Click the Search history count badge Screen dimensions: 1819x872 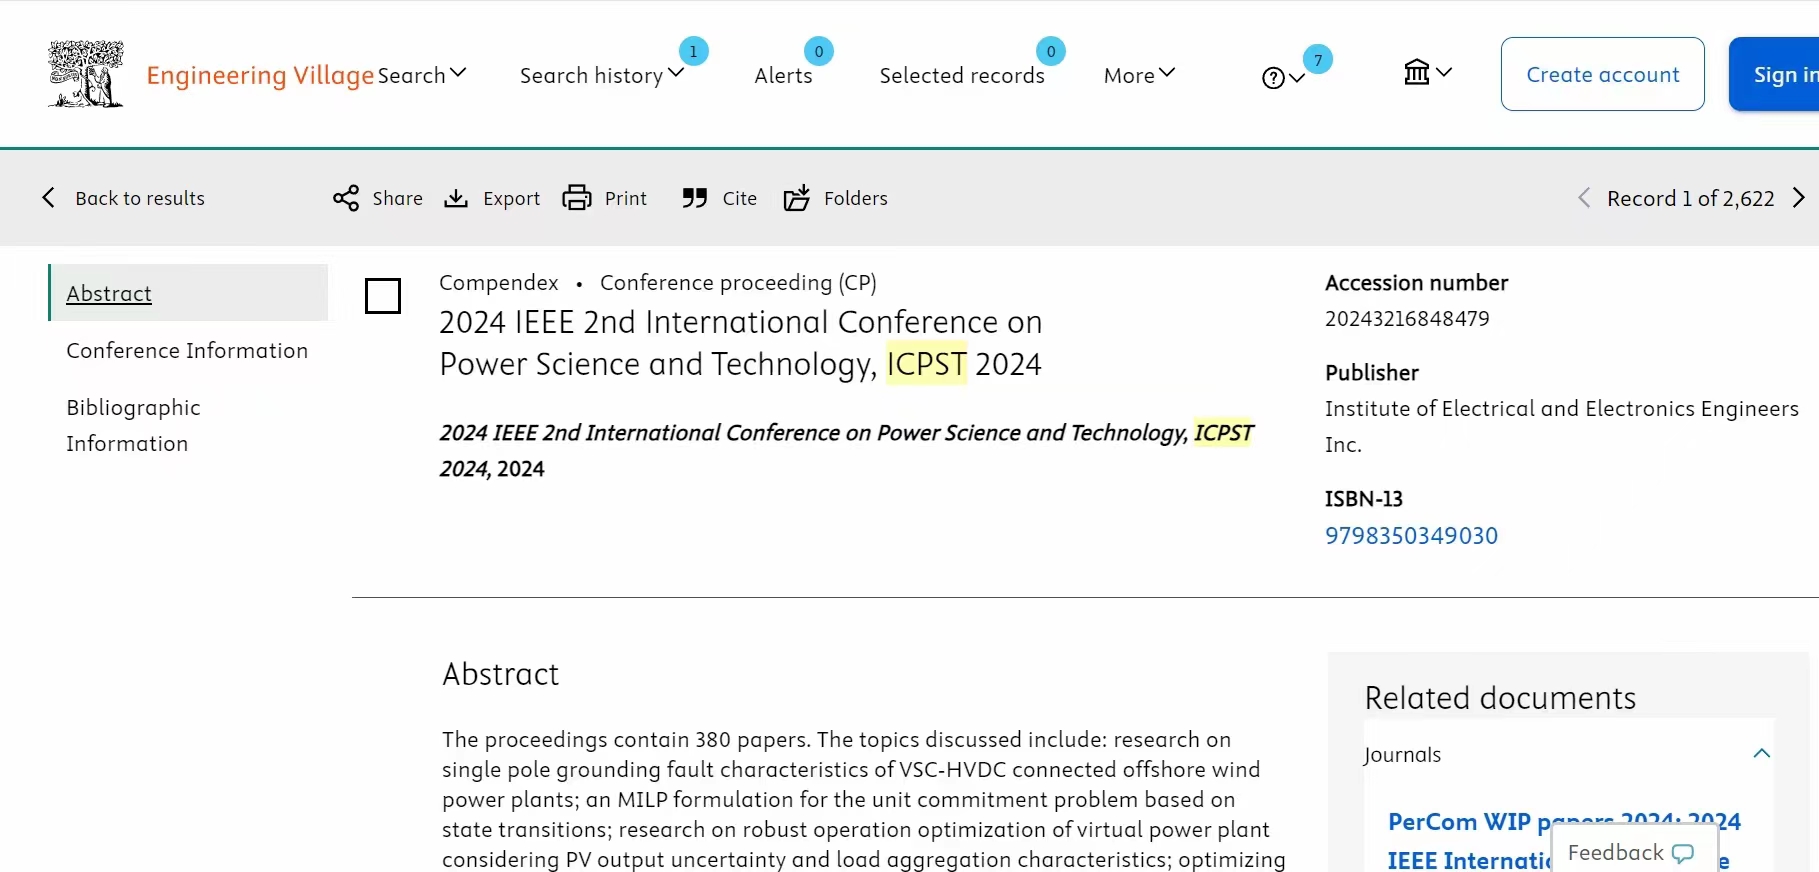pyautogui.click(x=693, y=51)
